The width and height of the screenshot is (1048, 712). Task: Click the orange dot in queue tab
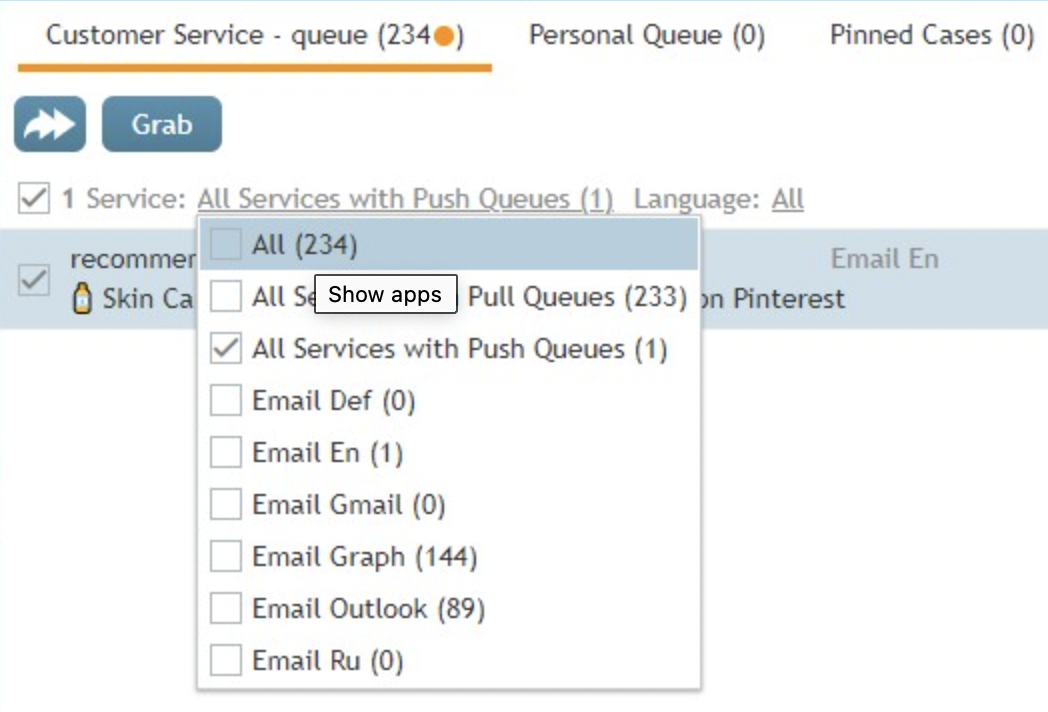click(x=444, y=37)
